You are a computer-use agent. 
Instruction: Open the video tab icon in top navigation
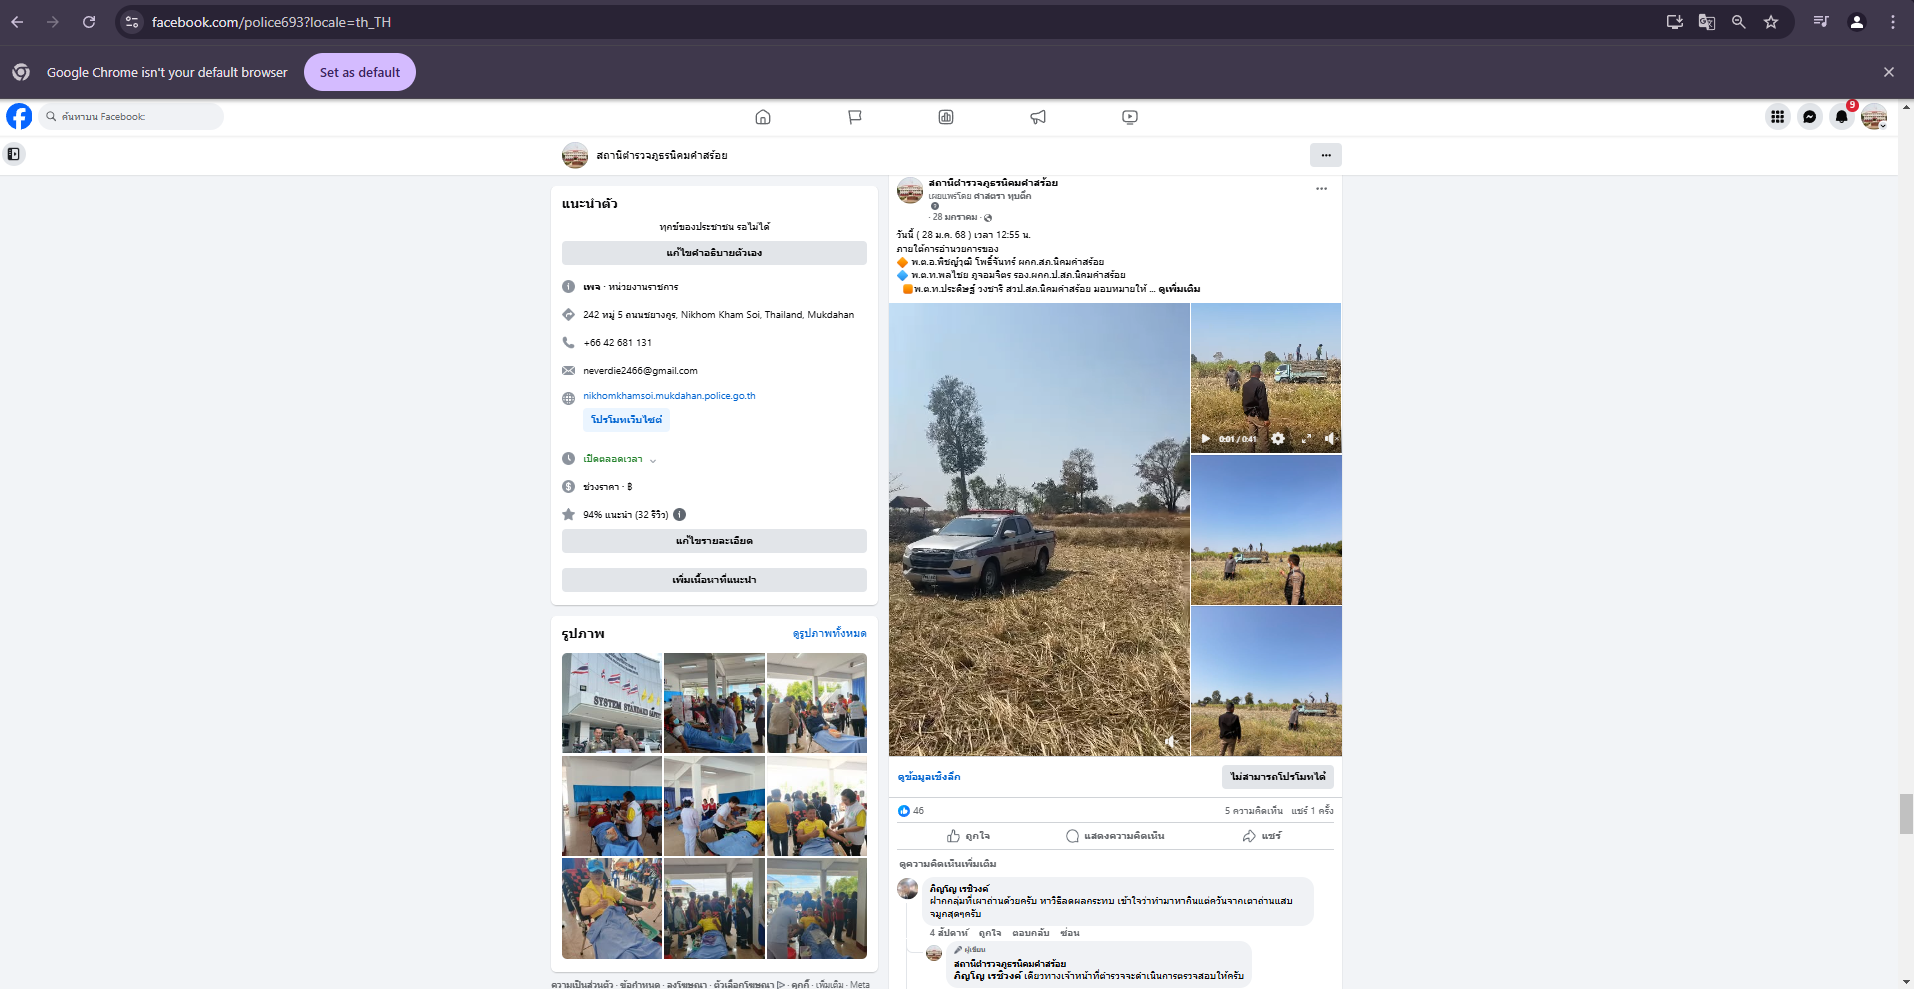coord(1130,117)
